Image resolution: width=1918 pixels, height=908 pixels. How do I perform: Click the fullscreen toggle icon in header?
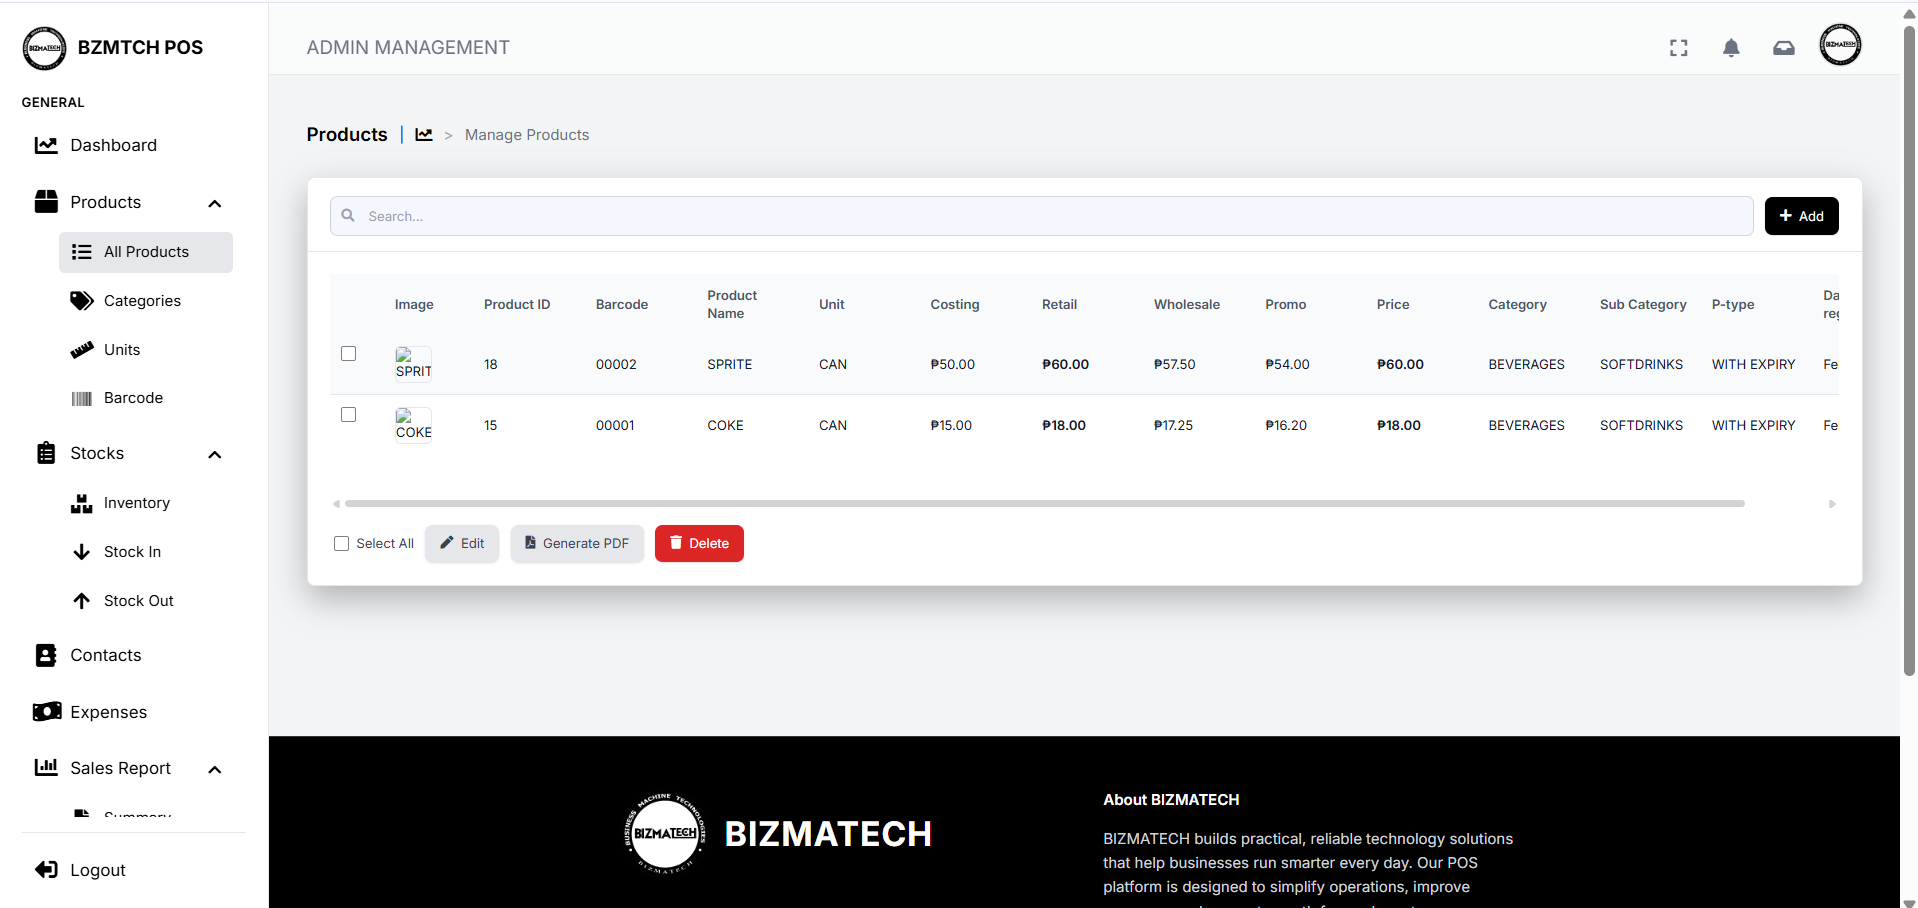point(1678,48)
